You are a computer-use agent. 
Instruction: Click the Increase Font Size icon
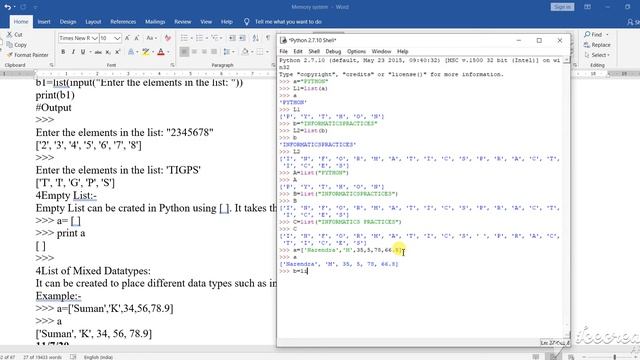127,38
